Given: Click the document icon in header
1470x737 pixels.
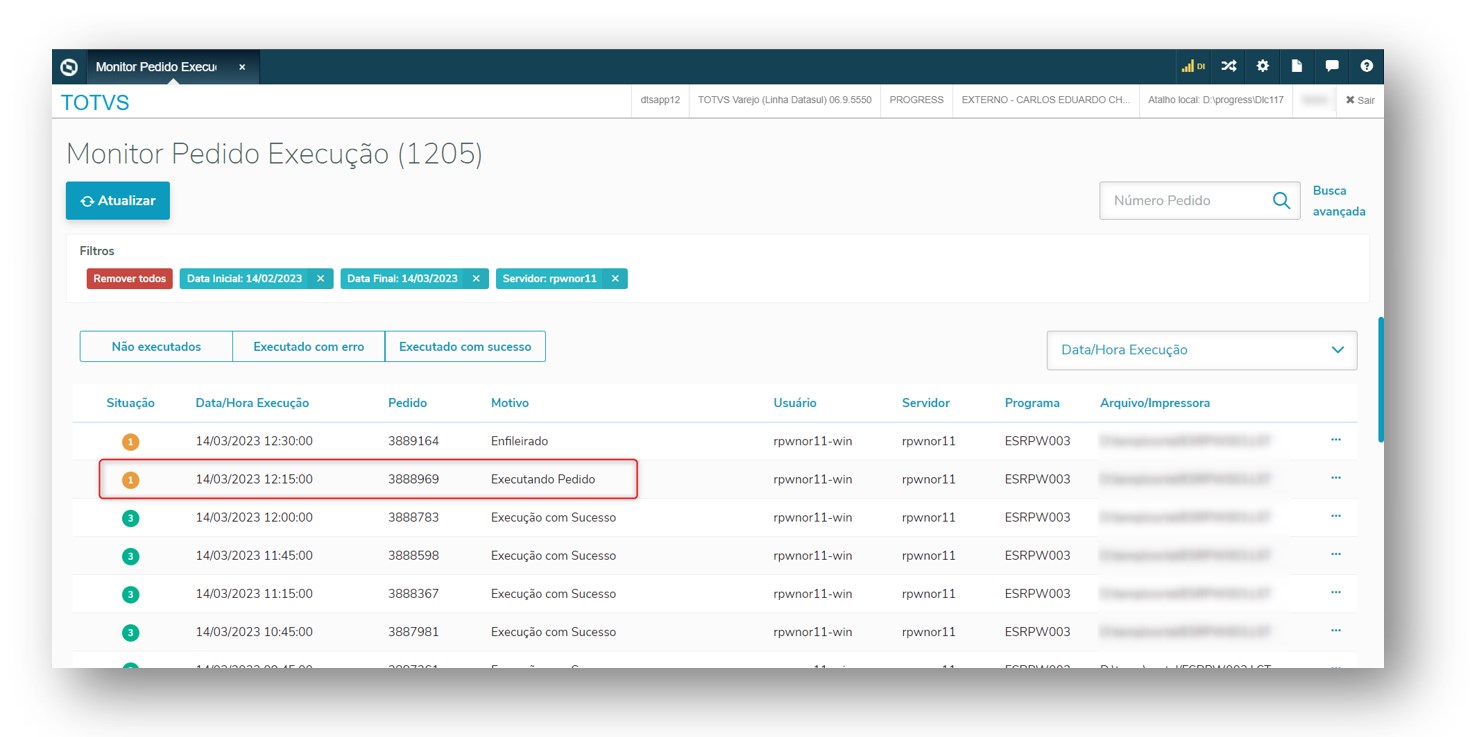Looking at the screenshot, I should point(1297,66).
